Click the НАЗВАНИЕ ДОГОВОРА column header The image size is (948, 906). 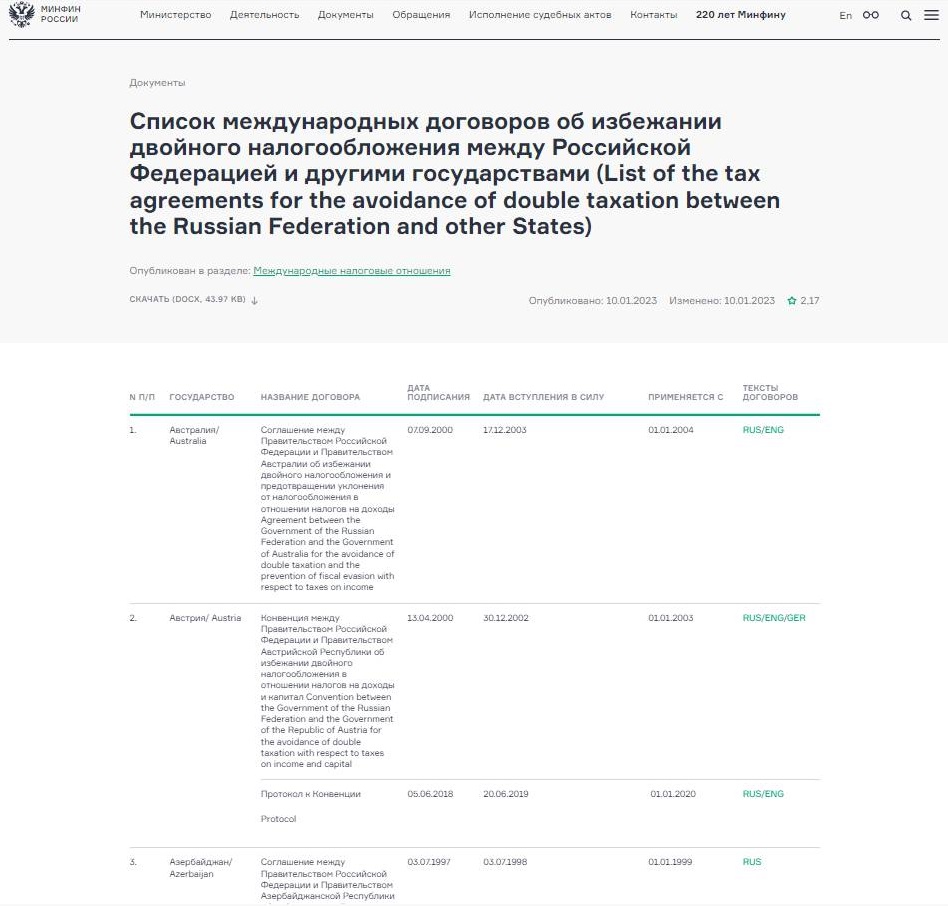(310, 397)
